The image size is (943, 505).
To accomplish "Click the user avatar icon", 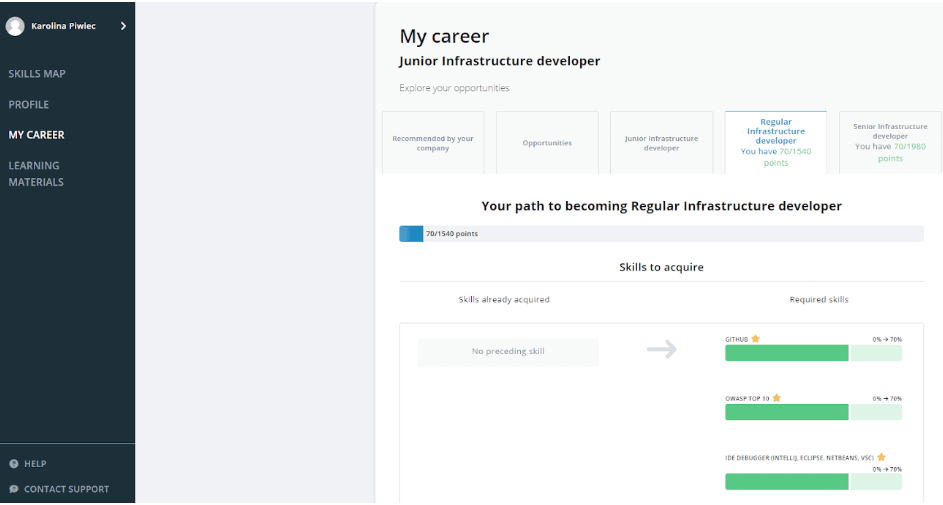I will pos(15,27).
